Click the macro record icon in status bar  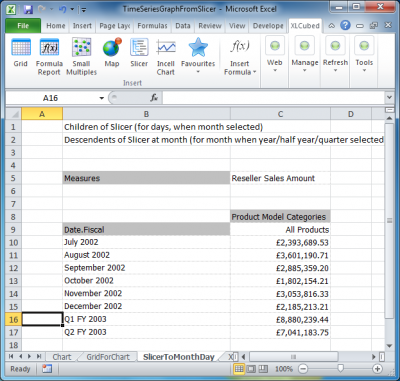point(47,369)
